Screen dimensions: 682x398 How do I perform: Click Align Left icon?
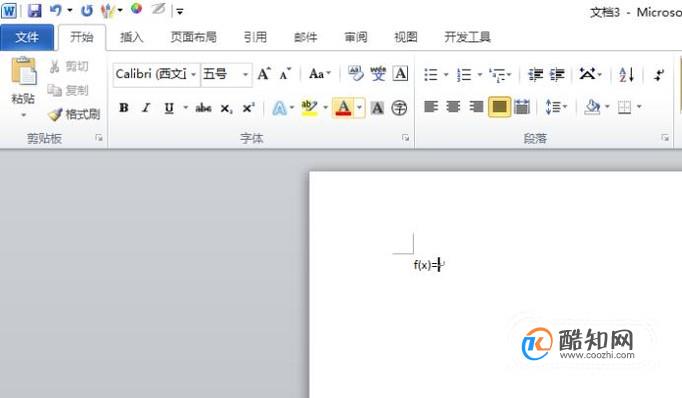pos(431,107)
